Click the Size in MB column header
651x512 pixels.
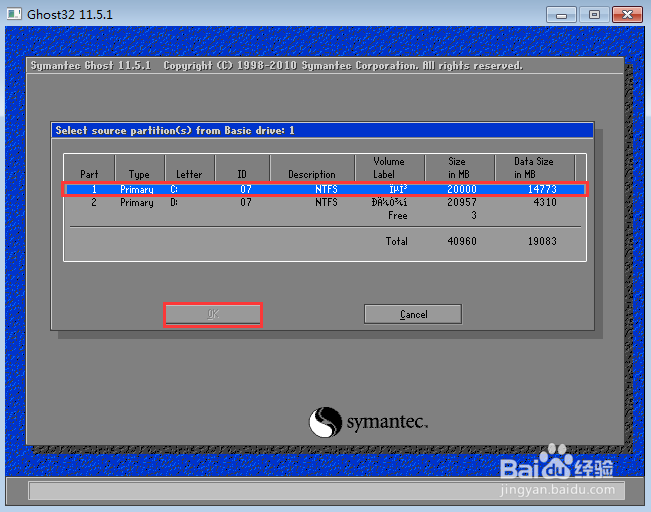click(x=459, y=168)
